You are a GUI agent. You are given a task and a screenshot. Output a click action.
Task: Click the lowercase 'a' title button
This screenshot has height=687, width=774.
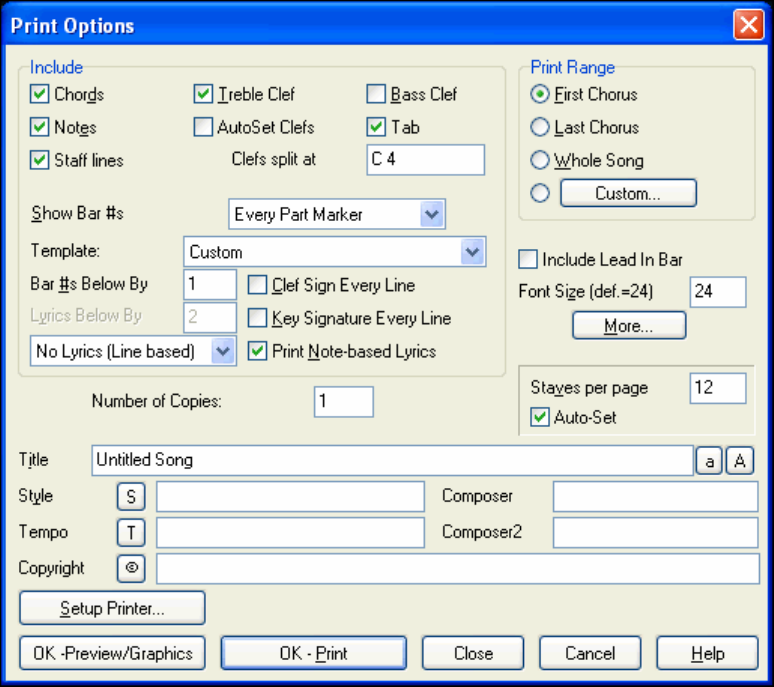pyautogui.click(x=709, y=460)
